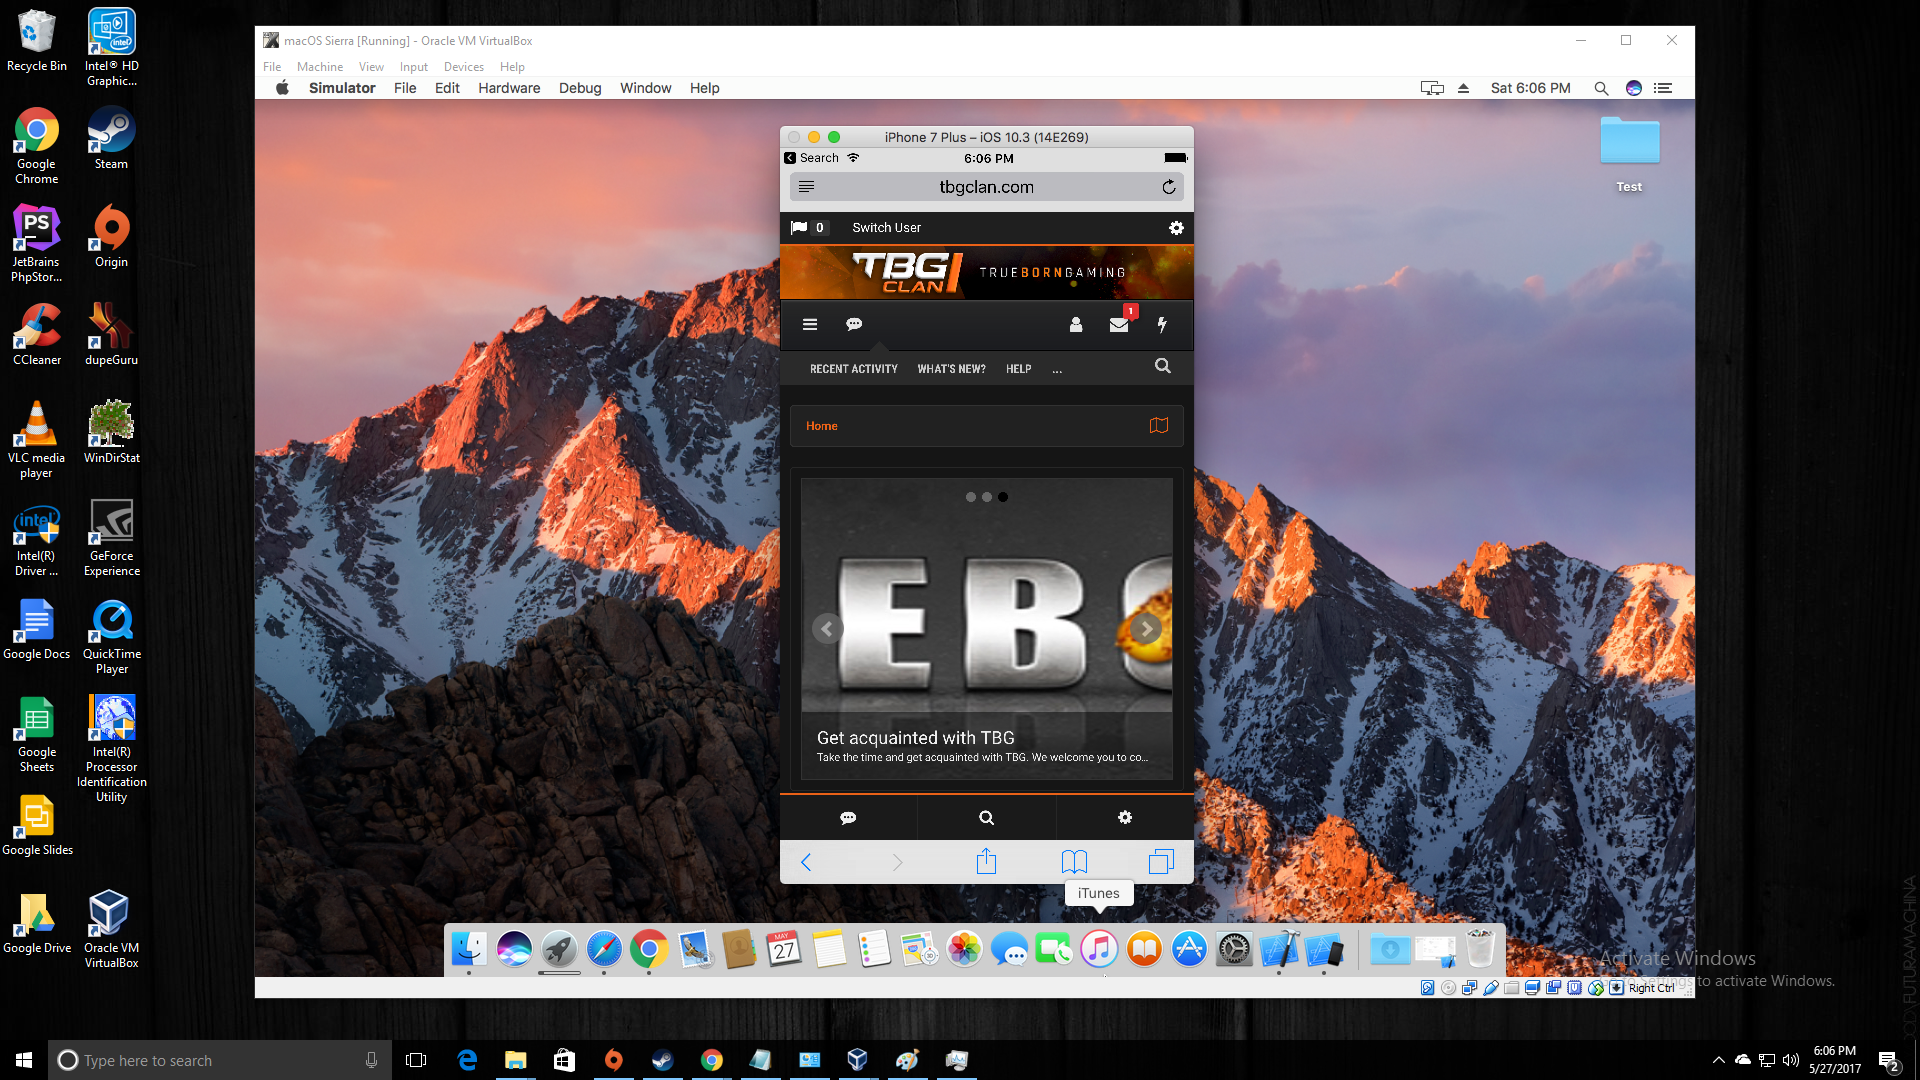Open the Recent Activity tab
The width and height of the screenshot is (1920, 1080).
pos(854,369)
